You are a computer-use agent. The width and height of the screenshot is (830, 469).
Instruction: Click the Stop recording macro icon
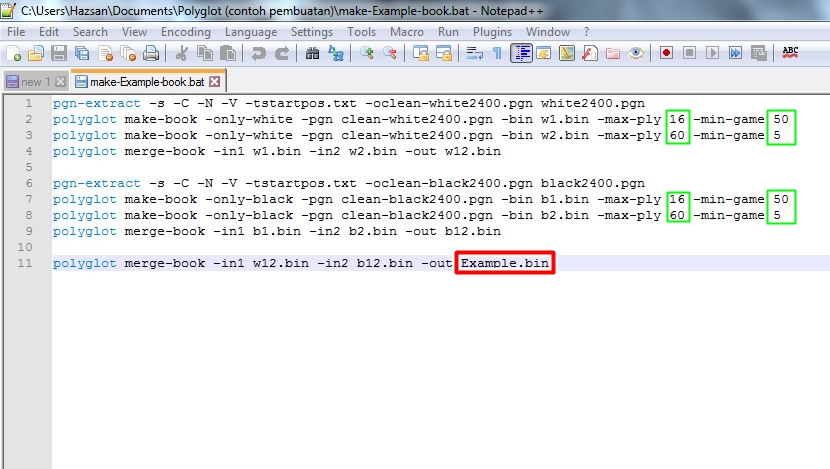coord(689,53)
